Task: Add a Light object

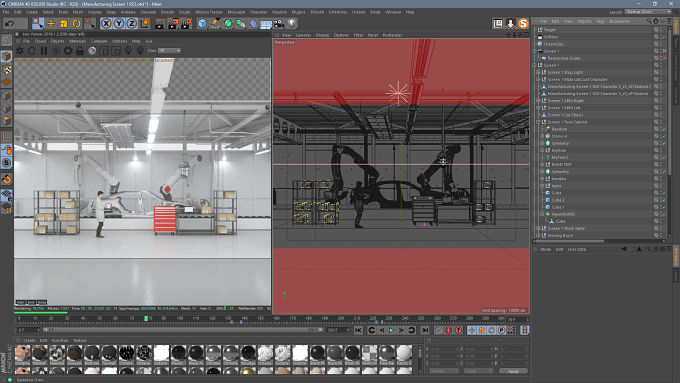Action: [x=292, y=23]
